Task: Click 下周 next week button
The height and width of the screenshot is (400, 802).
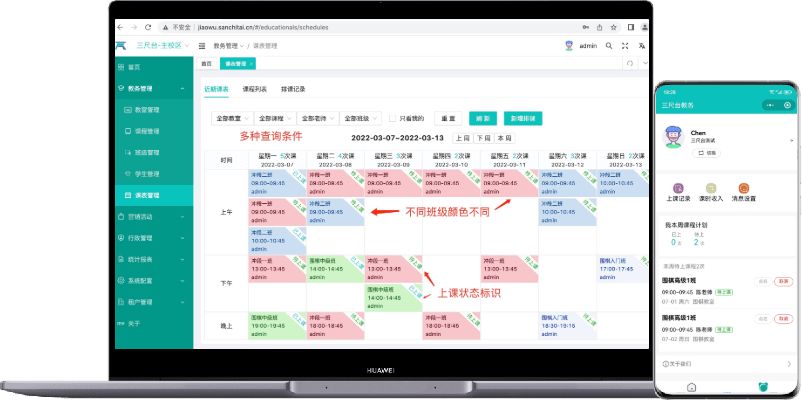Action: tap(483, 137)
